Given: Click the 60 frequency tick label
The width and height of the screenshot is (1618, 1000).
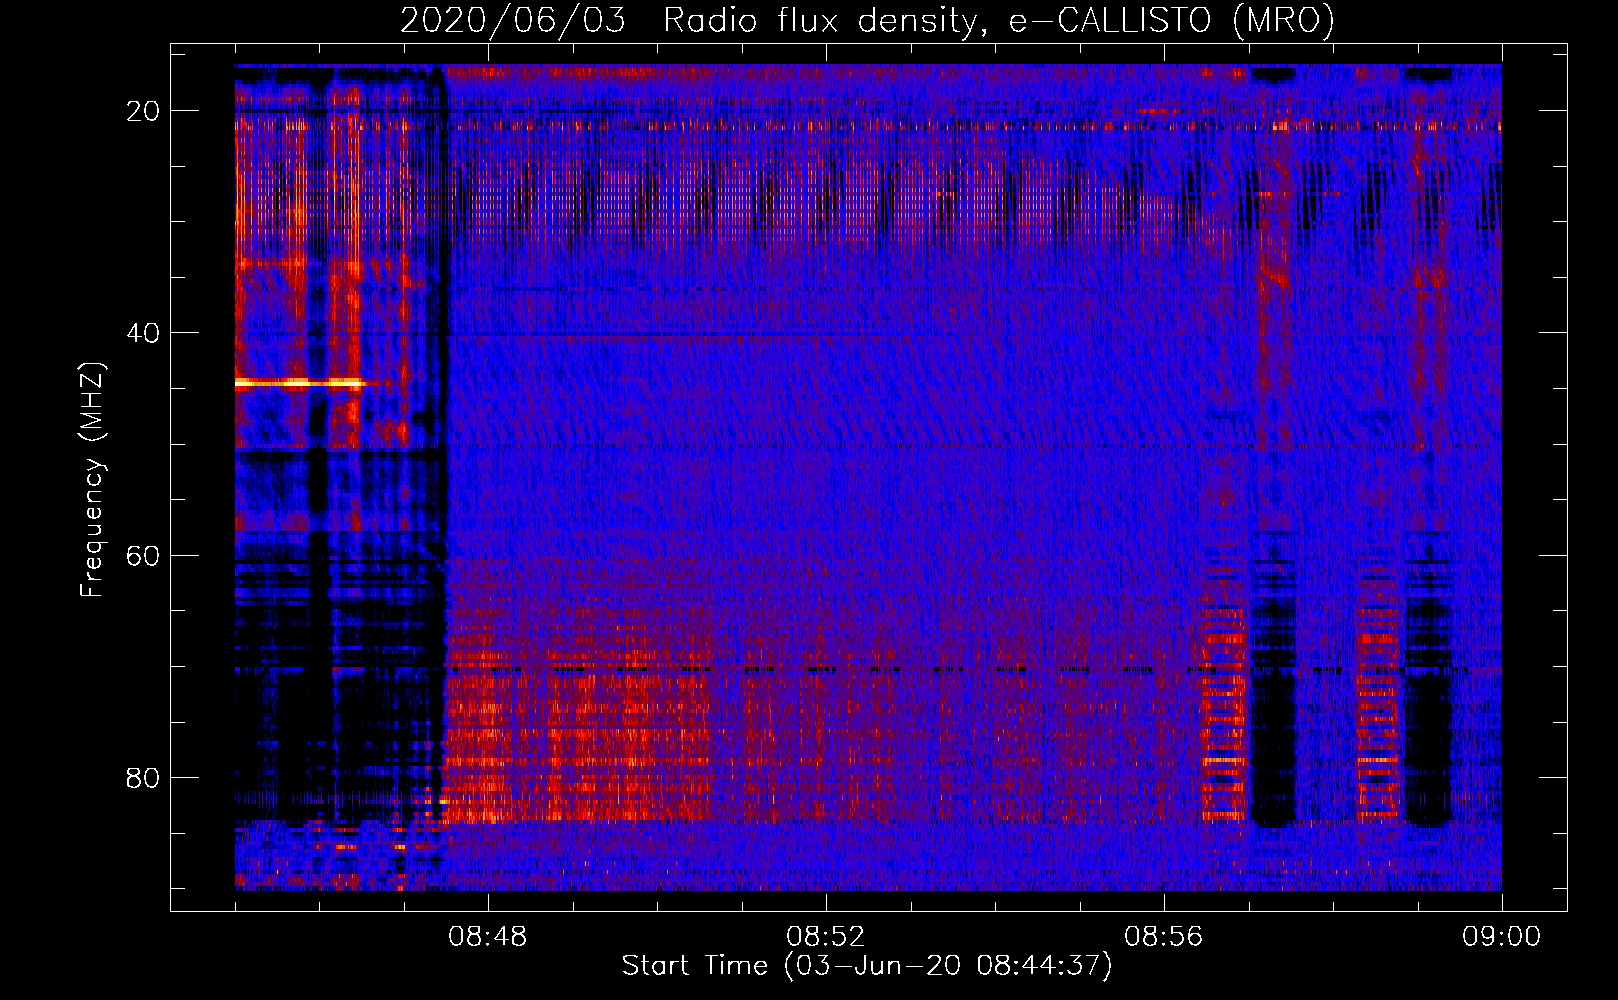Looking at the screenshot, I should [144, 555].
